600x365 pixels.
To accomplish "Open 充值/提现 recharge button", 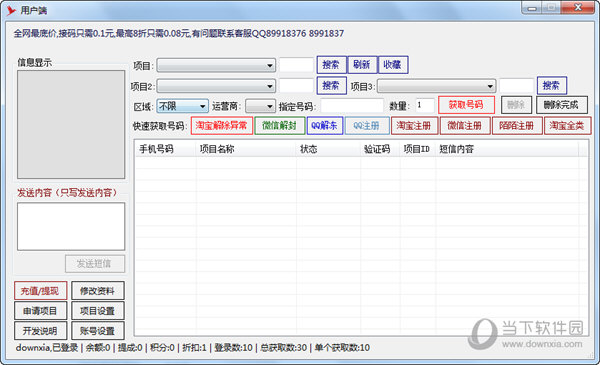I will [x=40, y=291].
